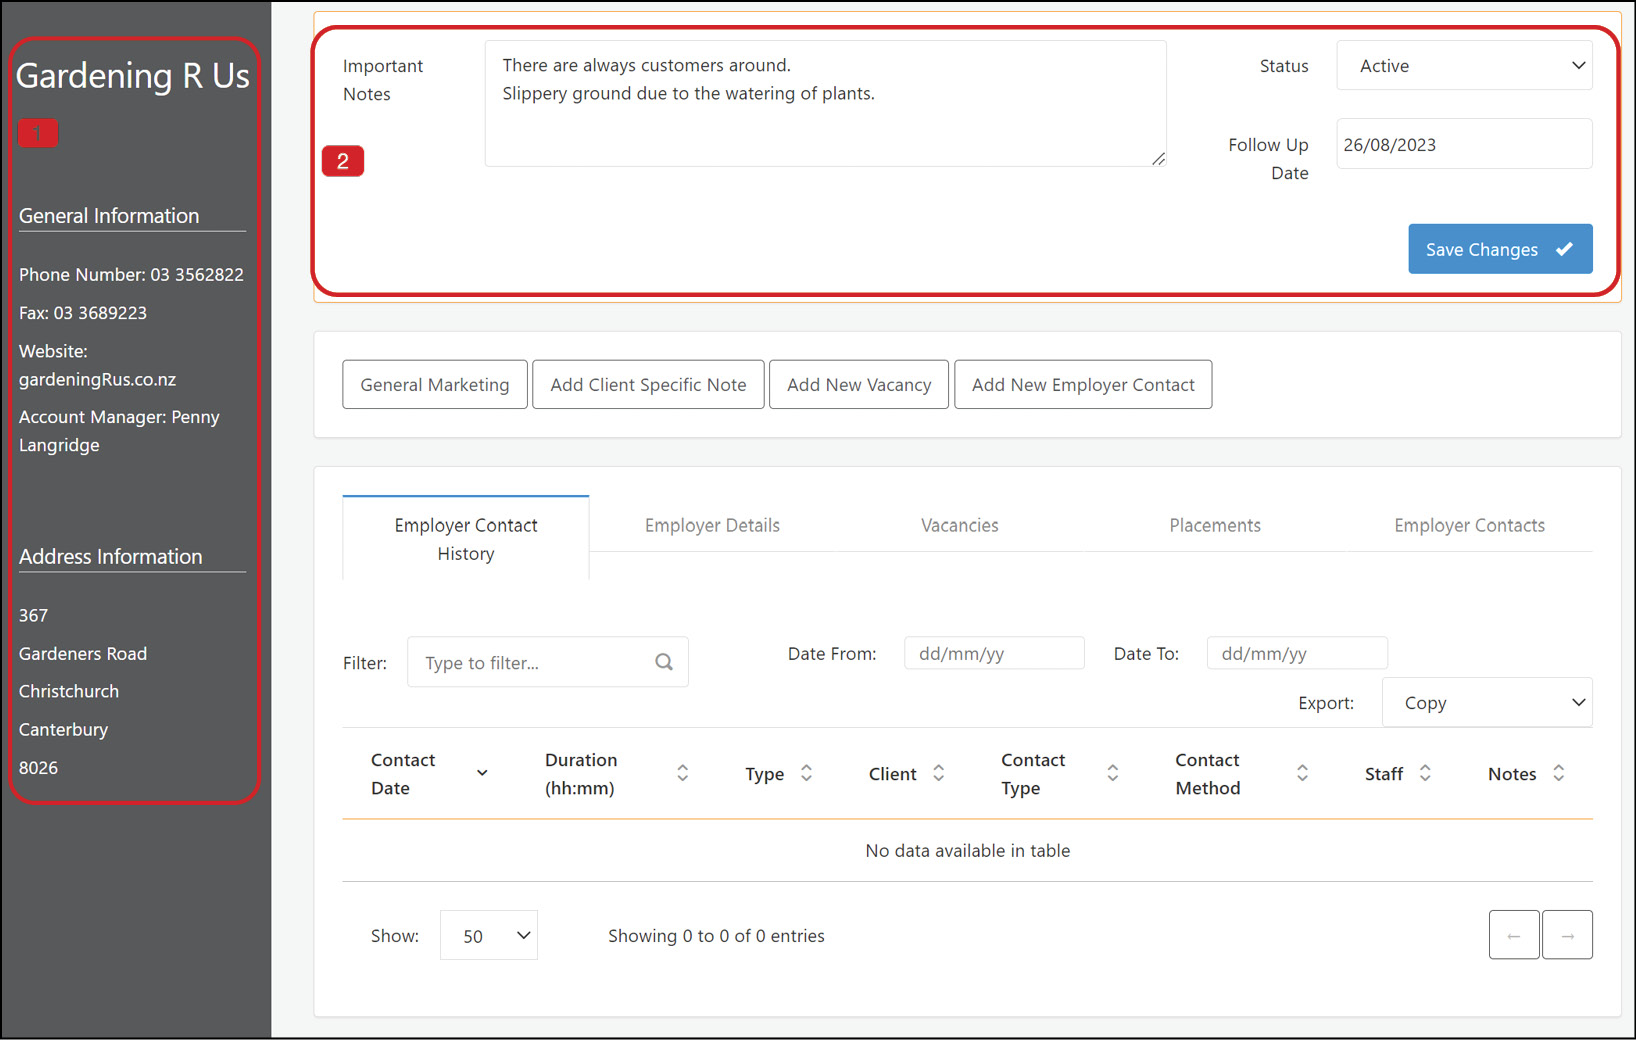
Task: Click the gardeningRus.co.nz website text
Action: point(97,379)
